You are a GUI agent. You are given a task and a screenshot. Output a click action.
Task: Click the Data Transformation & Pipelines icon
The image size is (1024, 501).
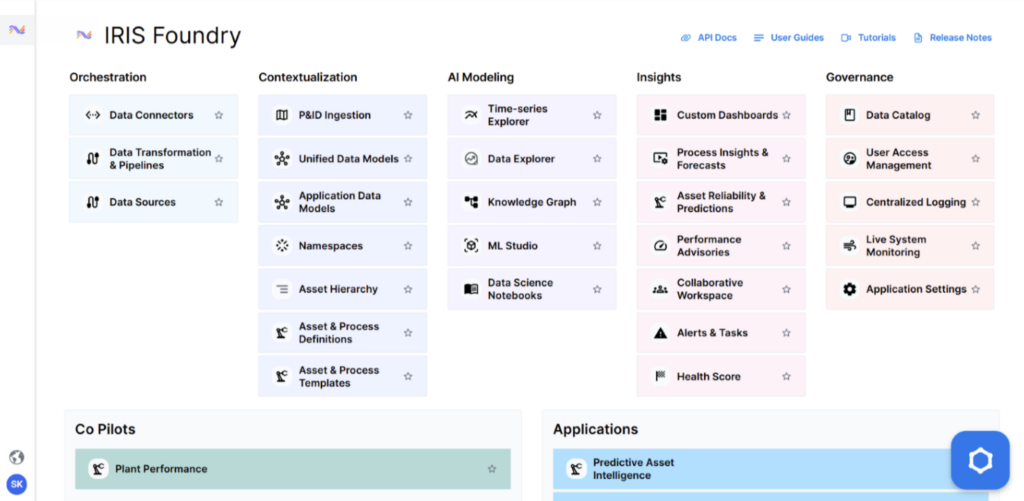tap(93, 159)
